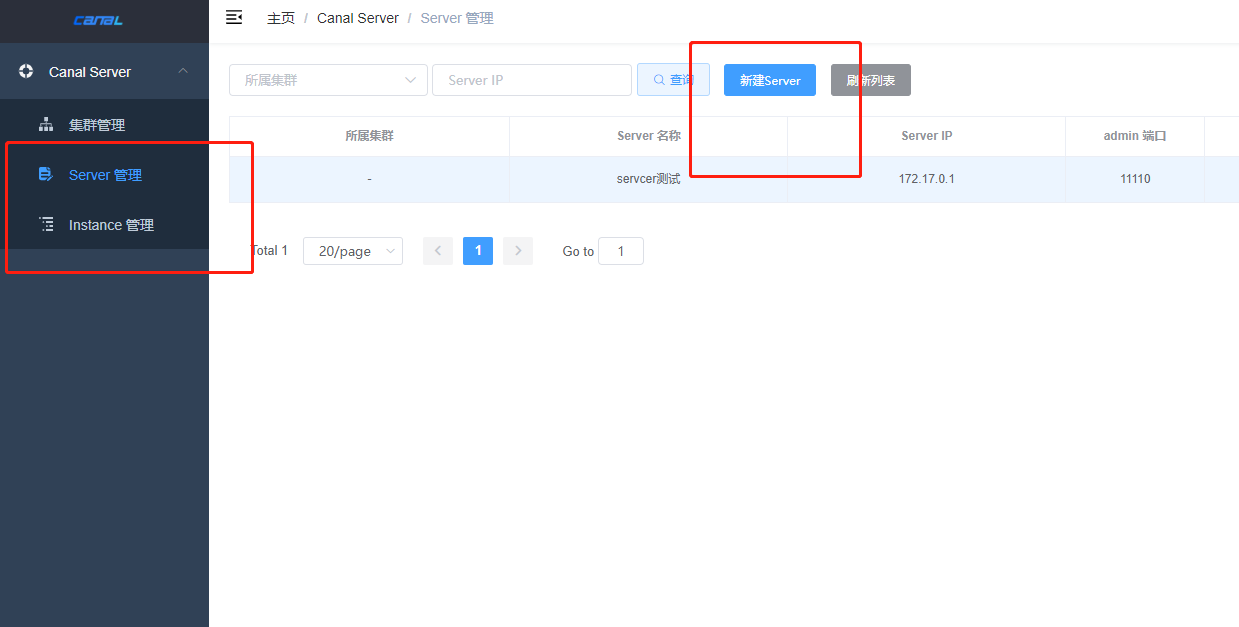Select page 1 in pagination

click(x=478, y=251)
